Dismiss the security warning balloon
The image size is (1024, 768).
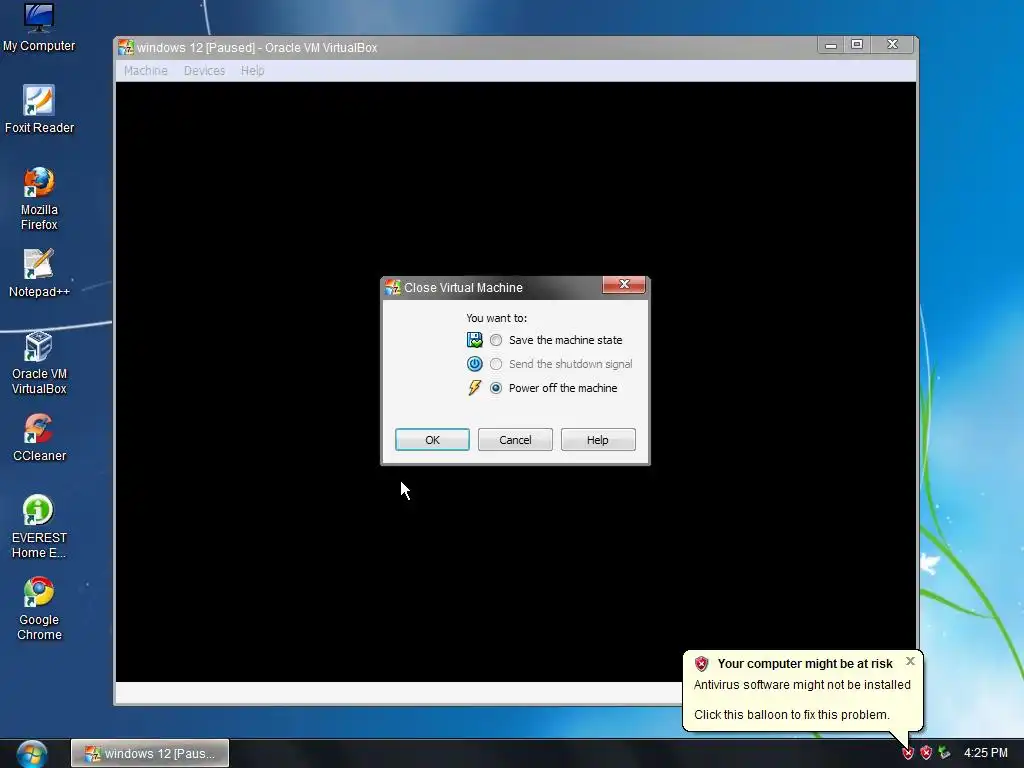tap(910, 661)
